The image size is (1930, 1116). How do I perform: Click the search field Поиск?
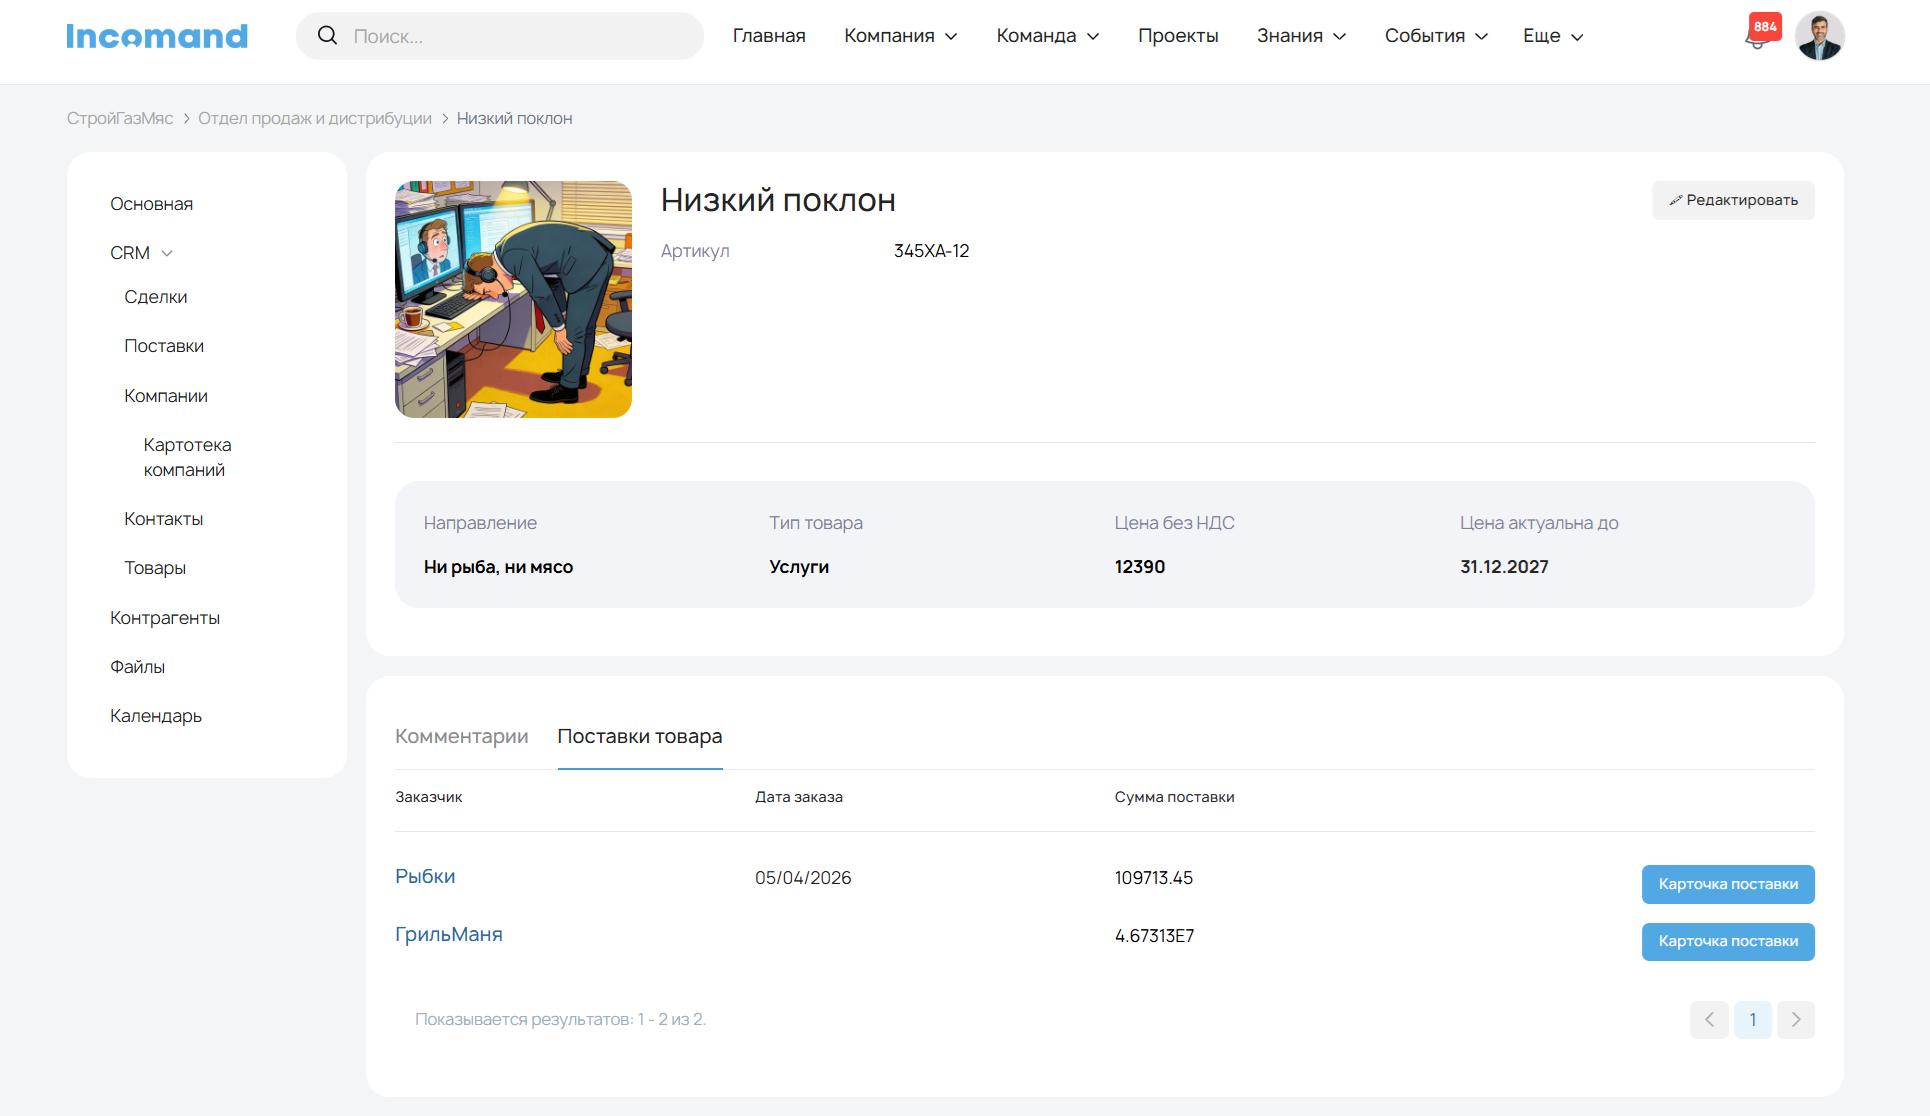coord(500,36)
